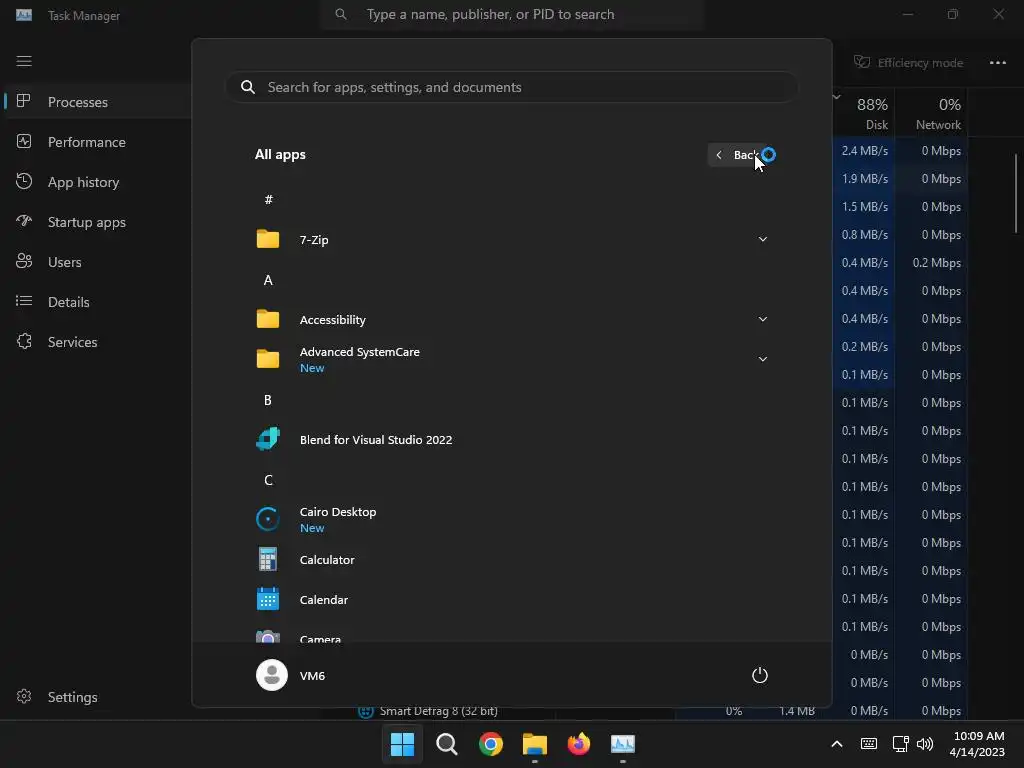This screenshot has width=1024, height=768.
Task: Open the VM6 user account menu
Action: coord(291,675)
